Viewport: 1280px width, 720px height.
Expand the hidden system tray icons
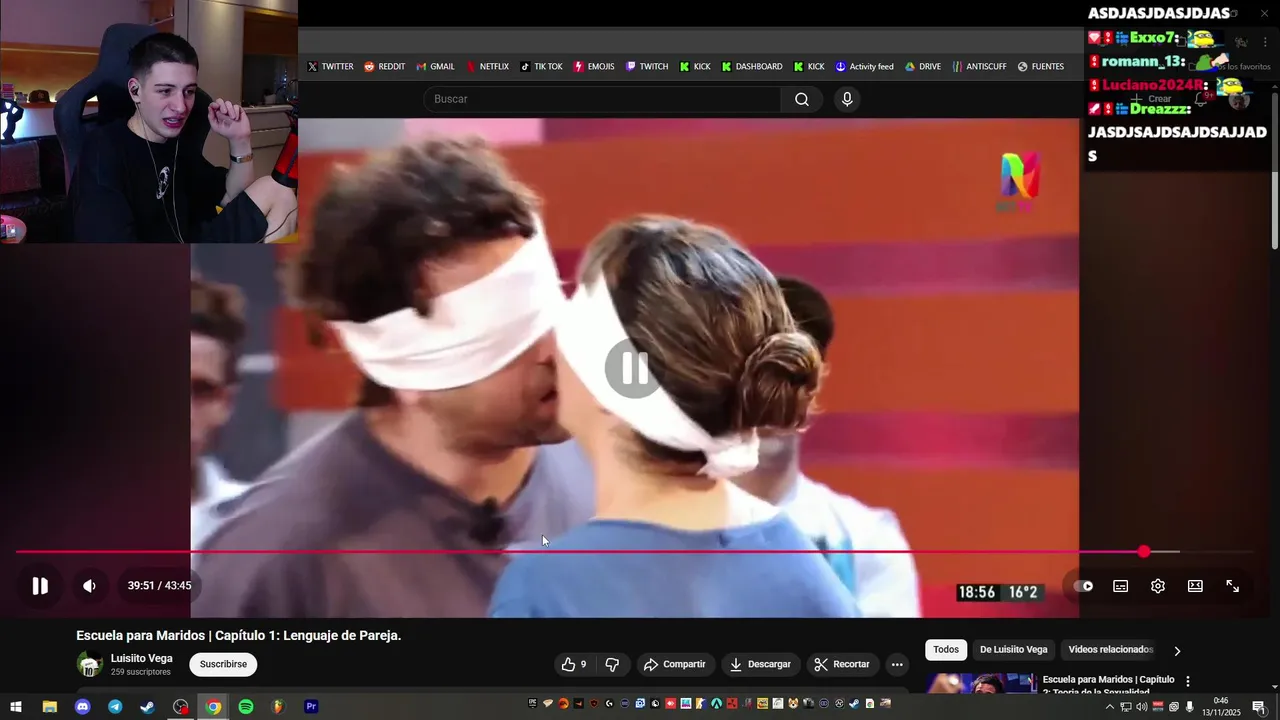point(1109,707)
